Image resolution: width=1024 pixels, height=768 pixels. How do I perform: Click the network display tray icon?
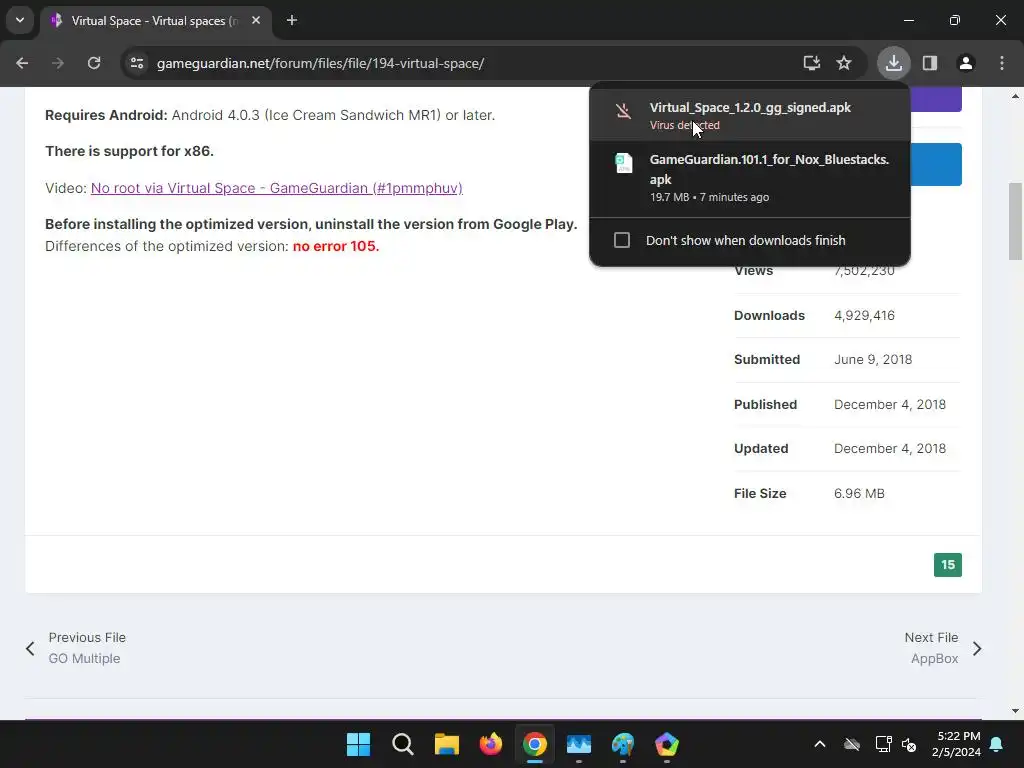click(883, 744)
